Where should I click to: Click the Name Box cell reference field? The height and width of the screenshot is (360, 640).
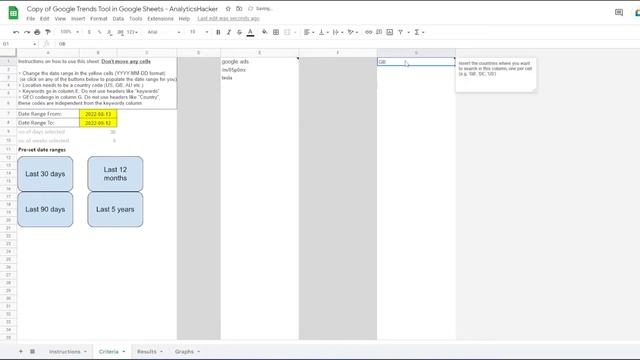(x=19, y=44)
